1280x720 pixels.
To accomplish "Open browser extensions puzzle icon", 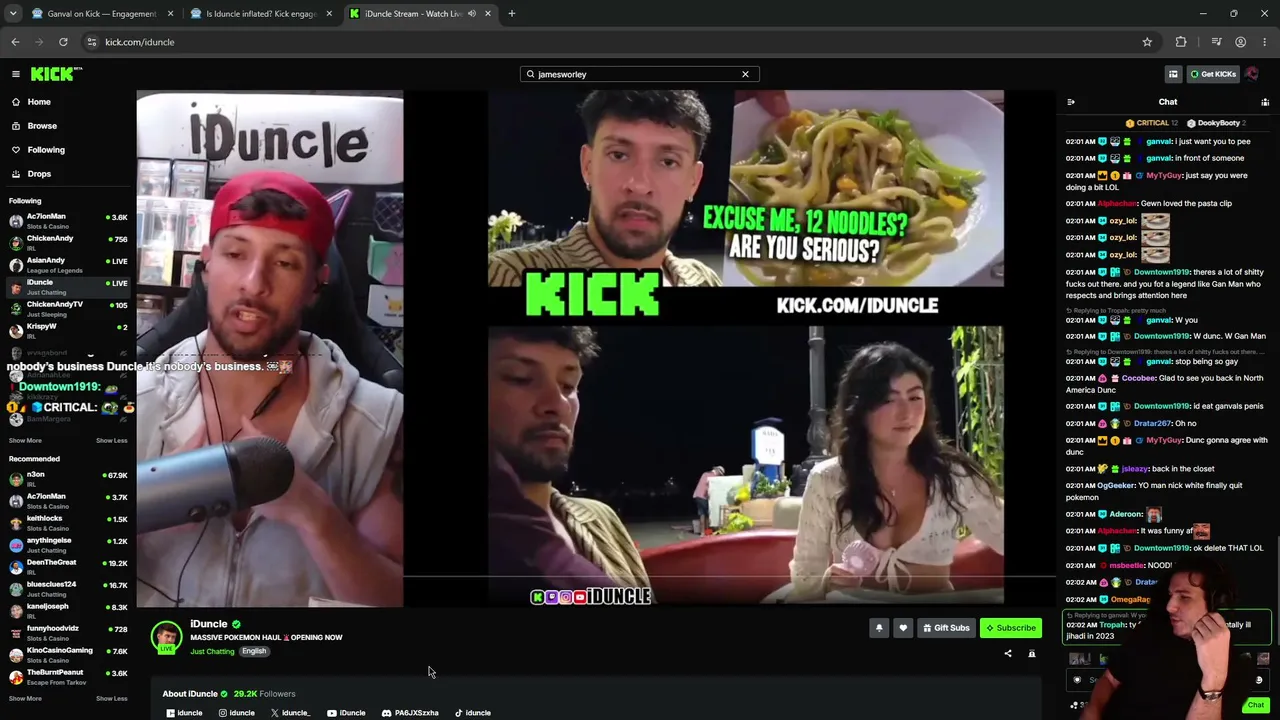I will [1181, 42].
